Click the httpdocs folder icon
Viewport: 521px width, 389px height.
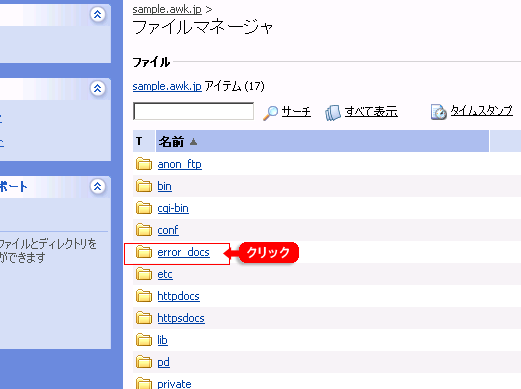(x=144, y=296)
